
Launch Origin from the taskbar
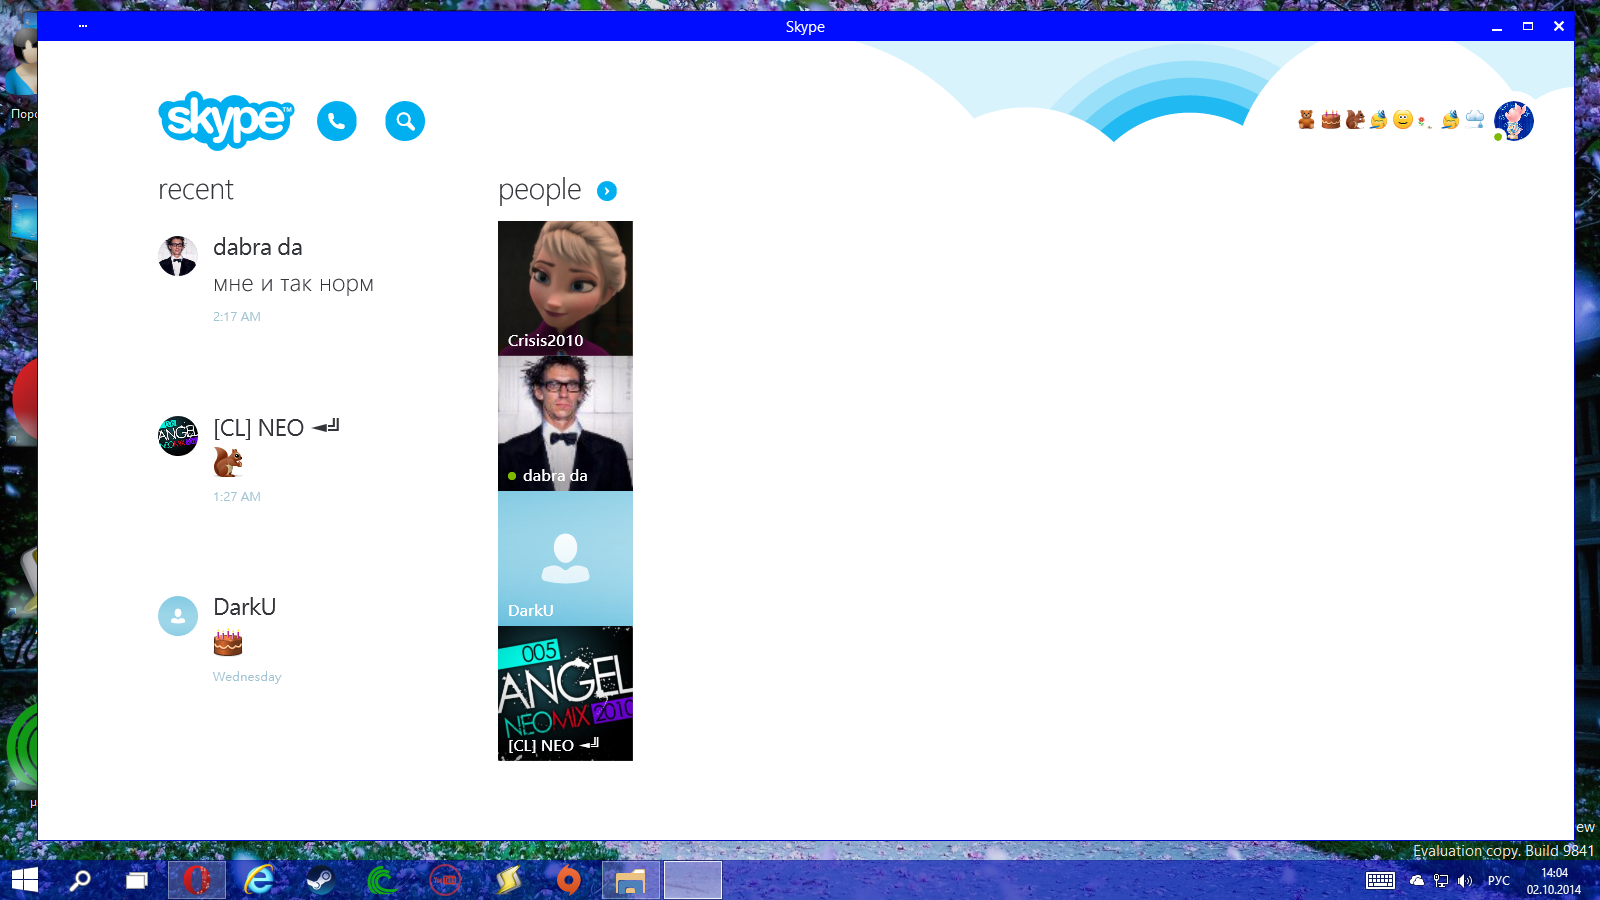click(568, 880)
